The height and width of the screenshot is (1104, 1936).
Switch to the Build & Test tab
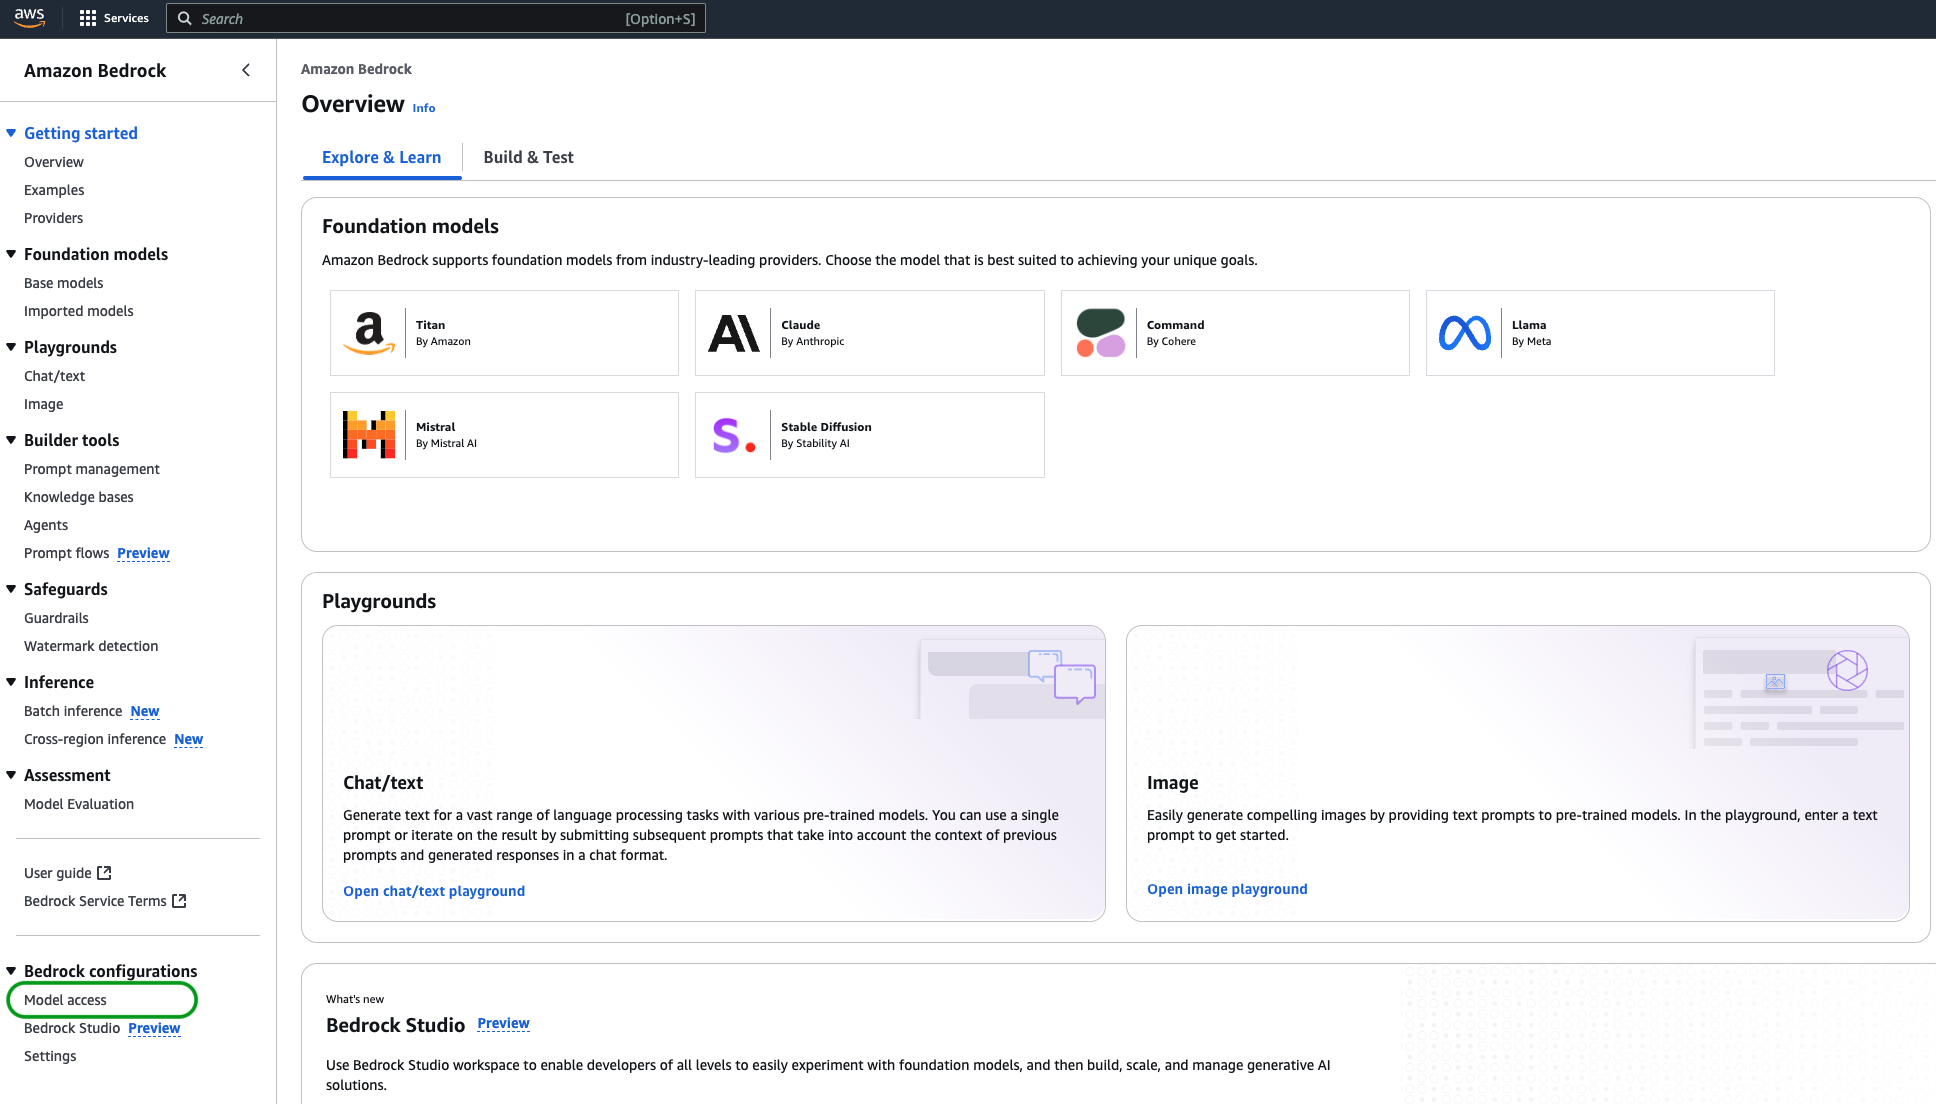click(x=528, y=157)
